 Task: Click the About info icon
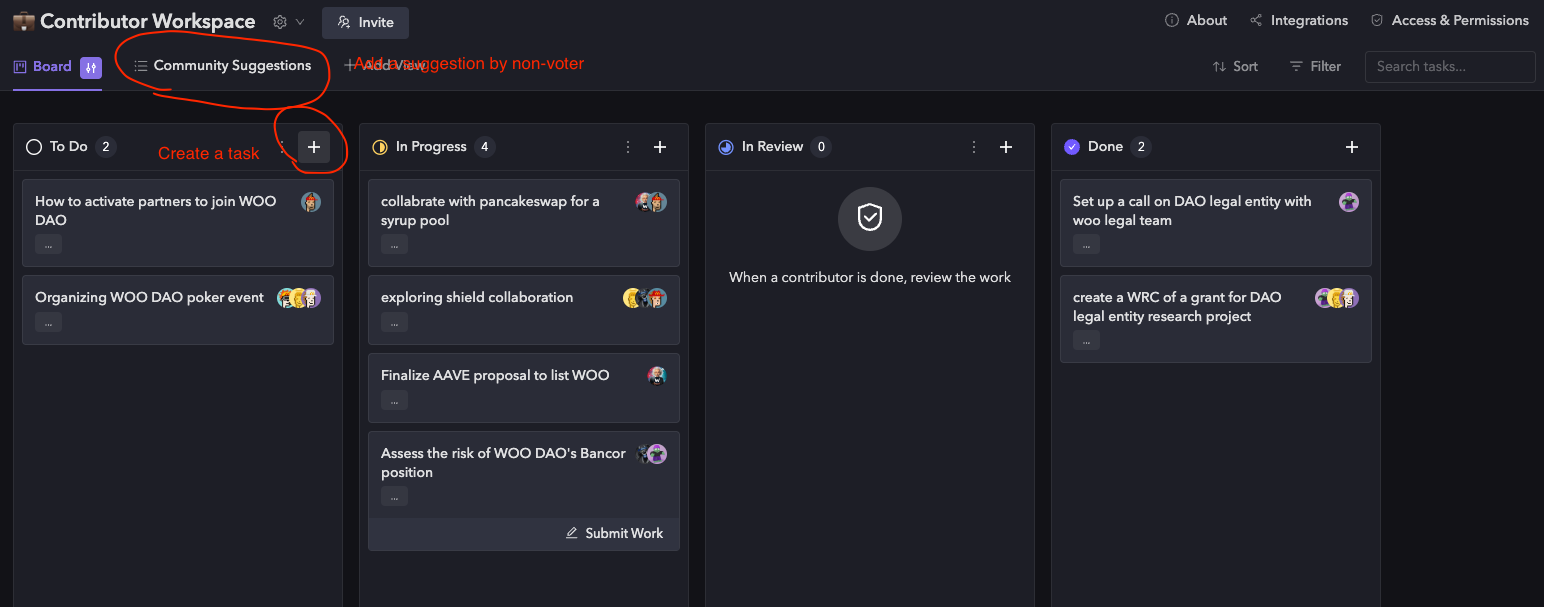(1172, 20)
